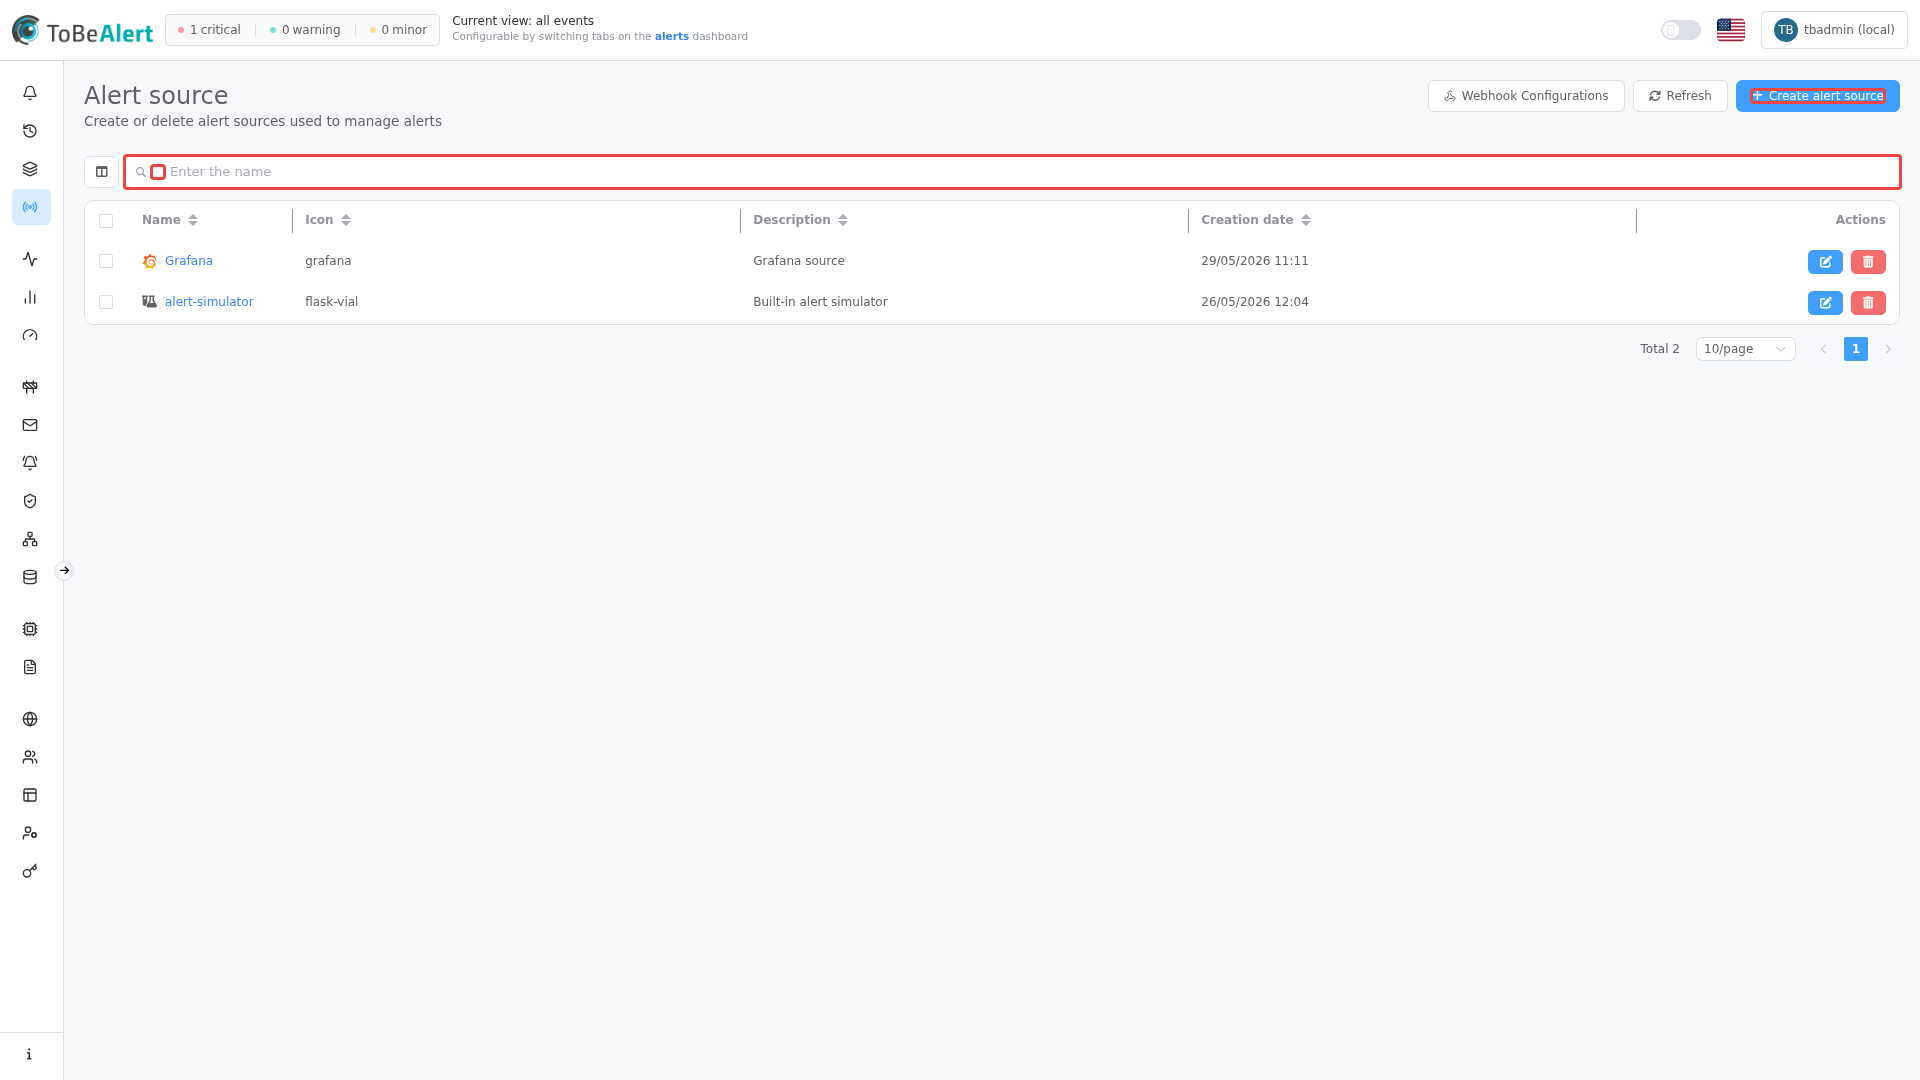Select page 1 in pagination
Image resolution: width=1920 pixels, height=1080 pixels.
pos(1856,349)
